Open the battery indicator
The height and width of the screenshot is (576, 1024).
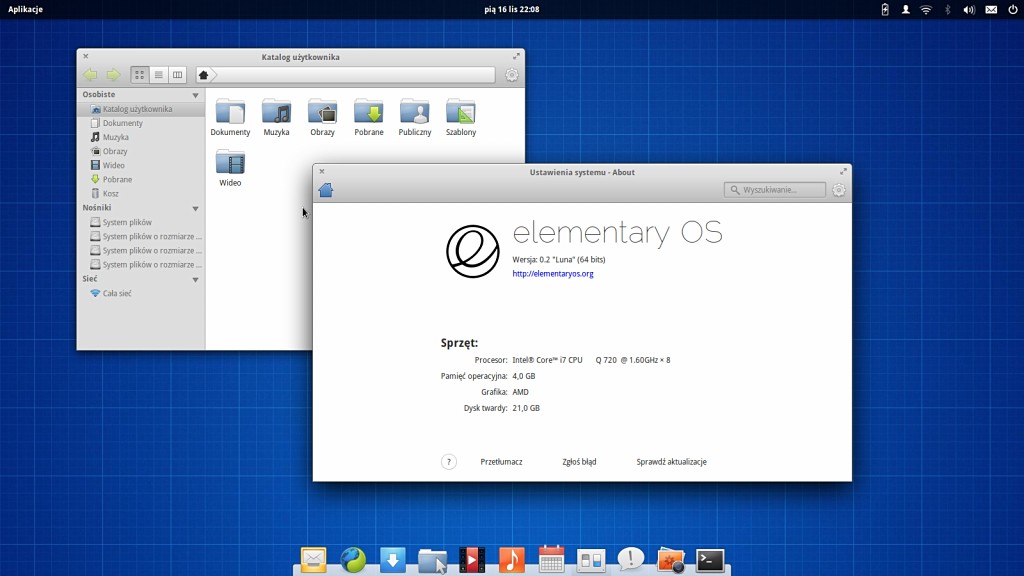tap(885, 9)
